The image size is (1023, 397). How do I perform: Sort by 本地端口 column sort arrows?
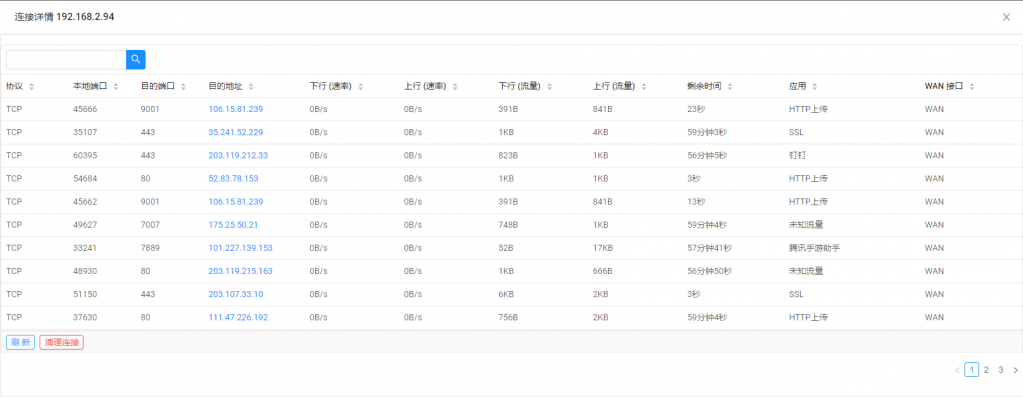click(115, 87)
